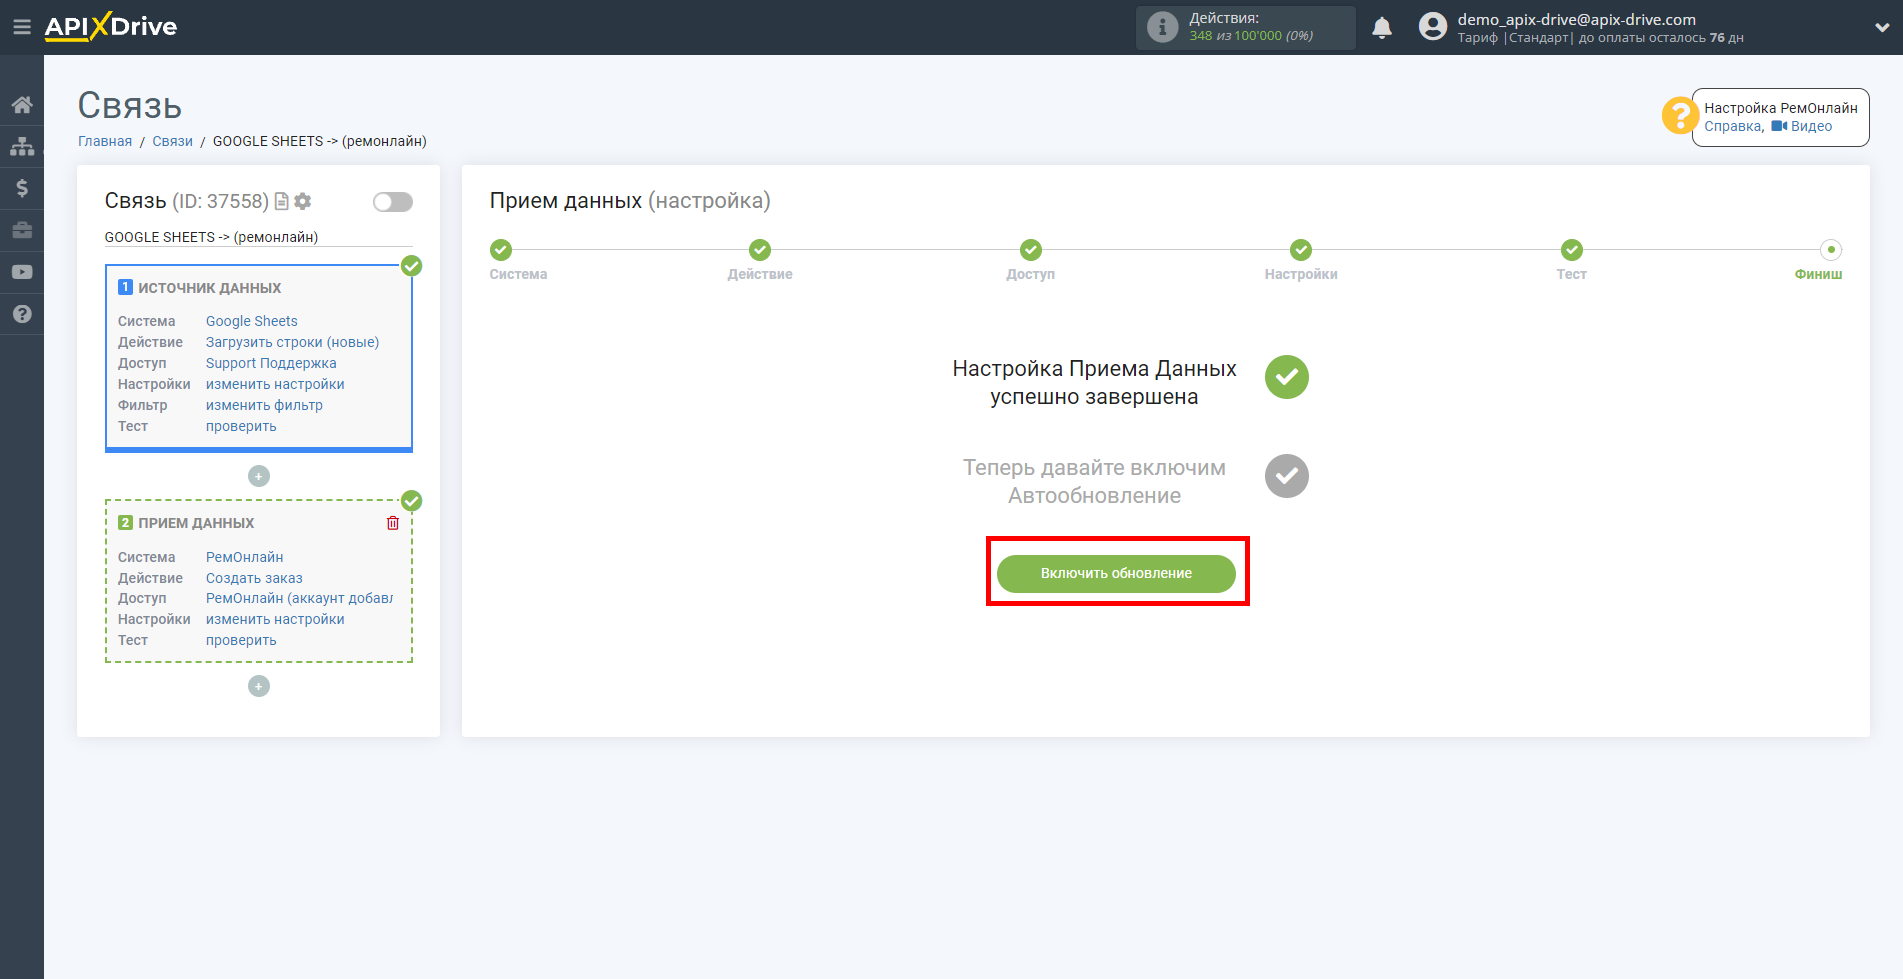Click the receiver block green check badge

coord(411,501)
